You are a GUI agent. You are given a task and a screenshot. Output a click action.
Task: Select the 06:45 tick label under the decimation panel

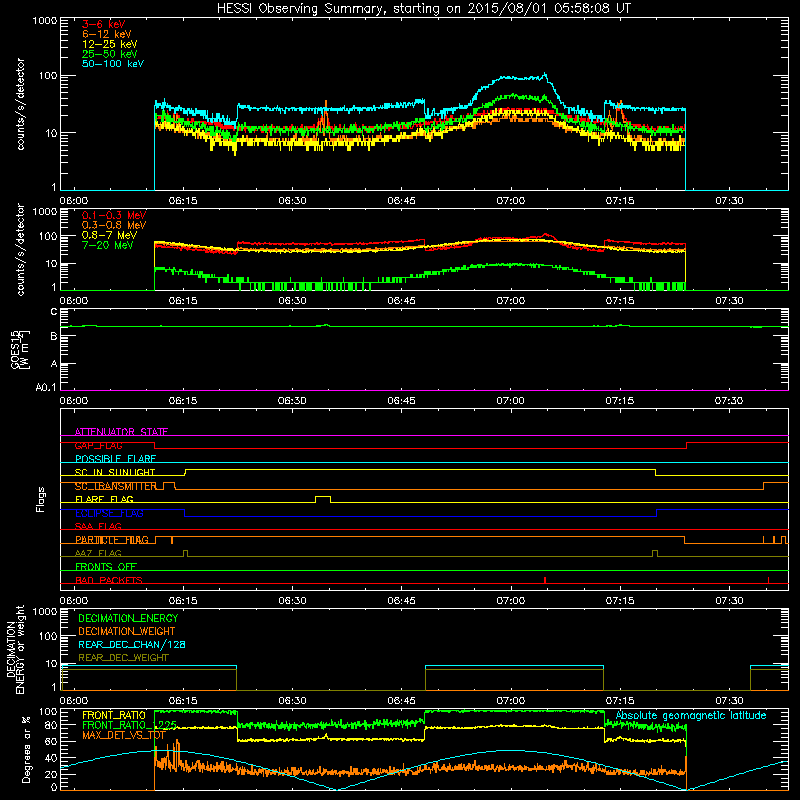click(401, 701)
